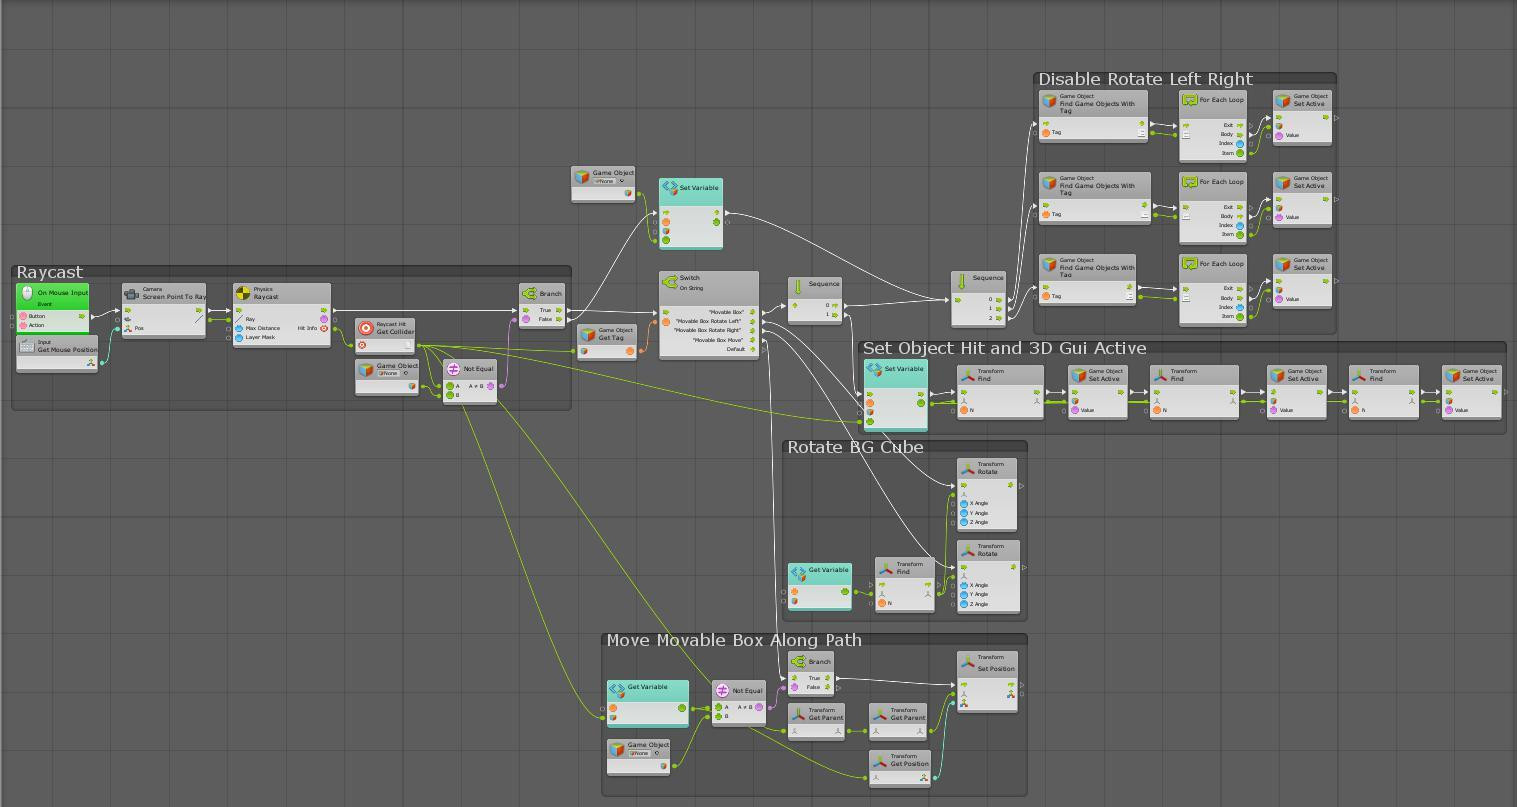This screenshot has width=1517, height=807.
Task: Click the Raycast Hit Get Collider target icon
Action: 366,328
